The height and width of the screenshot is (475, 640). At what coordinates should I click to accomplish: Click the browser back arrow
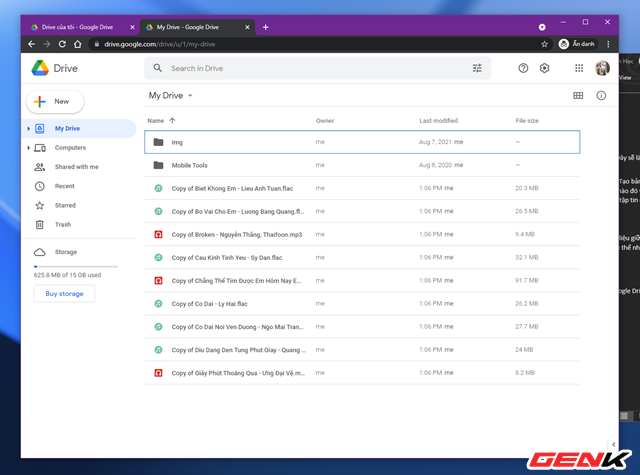(31, 44)
